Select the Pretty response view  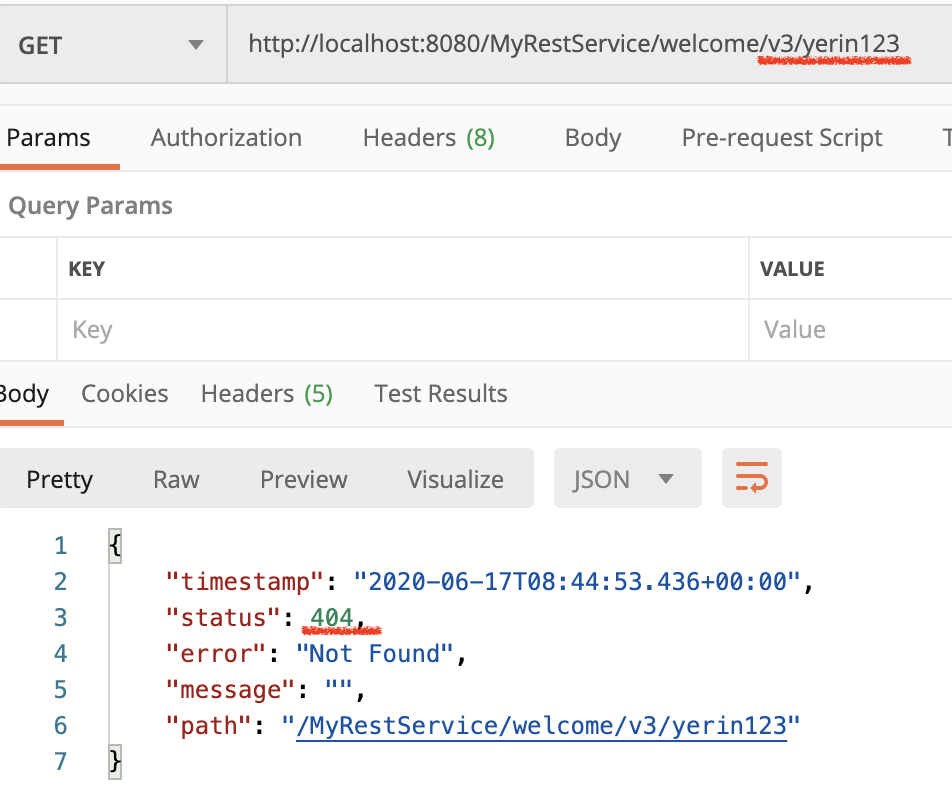pos(60,479)
